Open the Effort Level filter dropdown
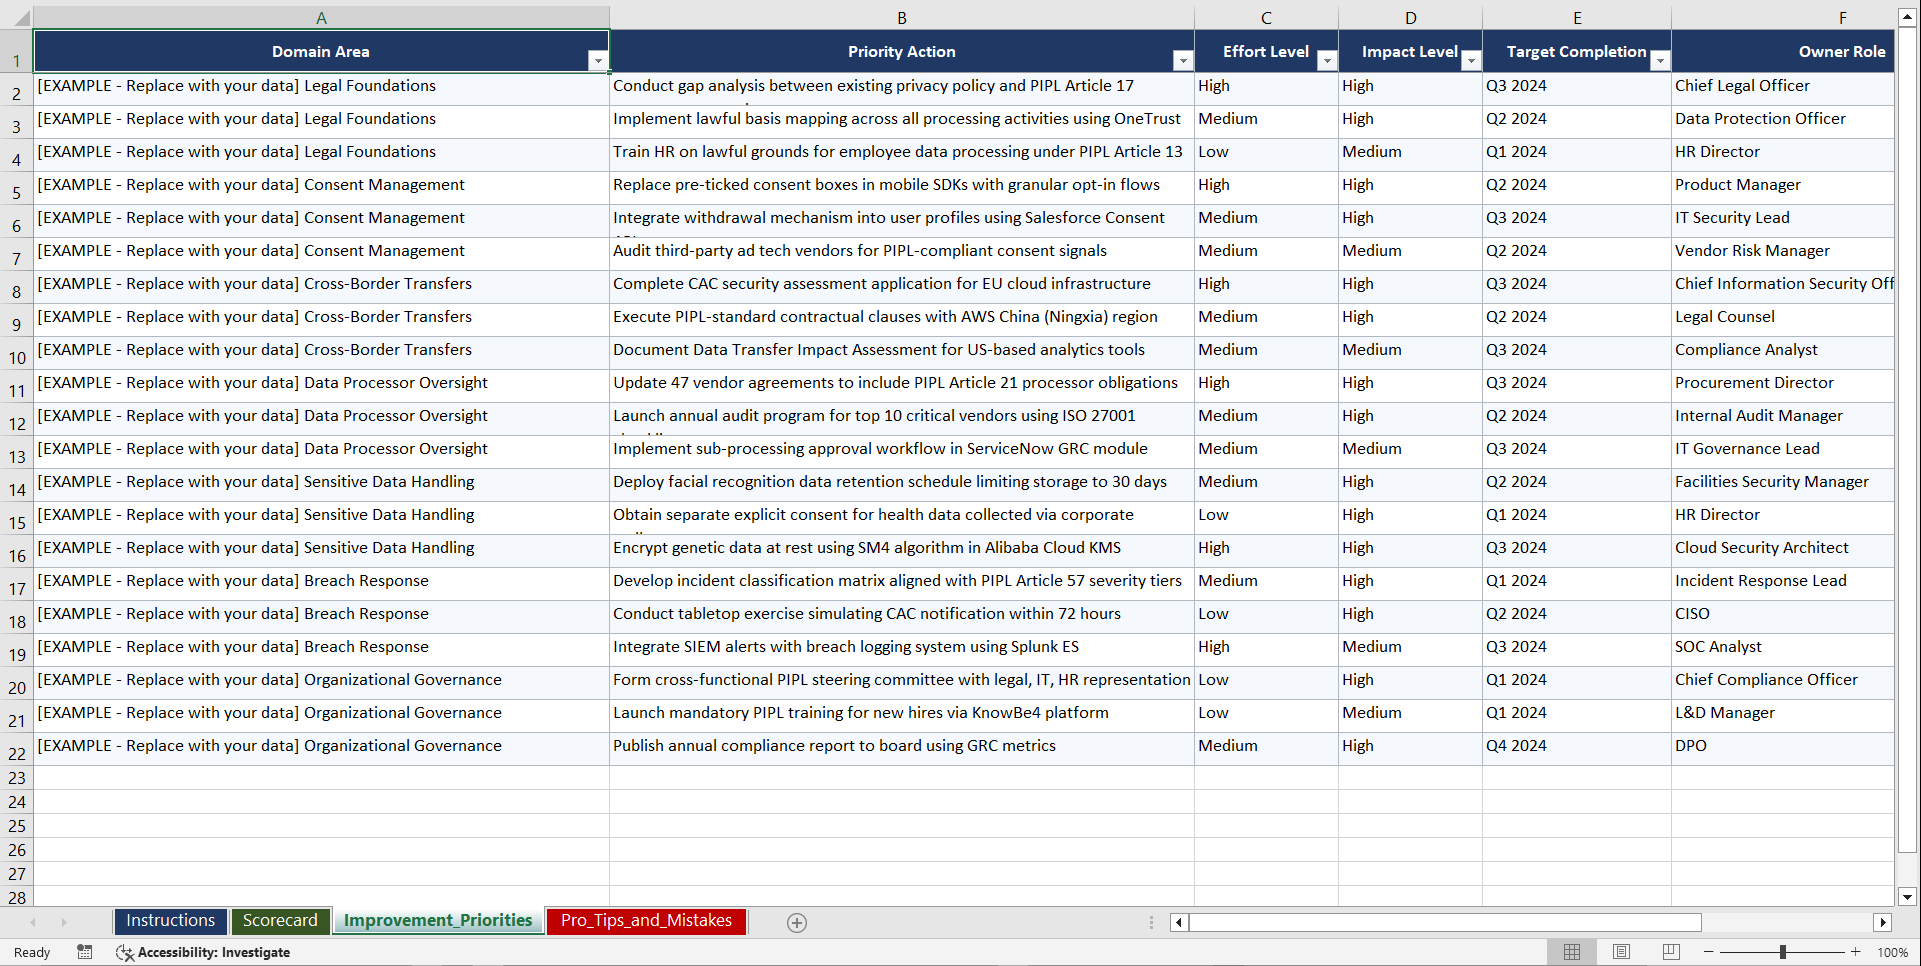 click(x=1327, y=61)
